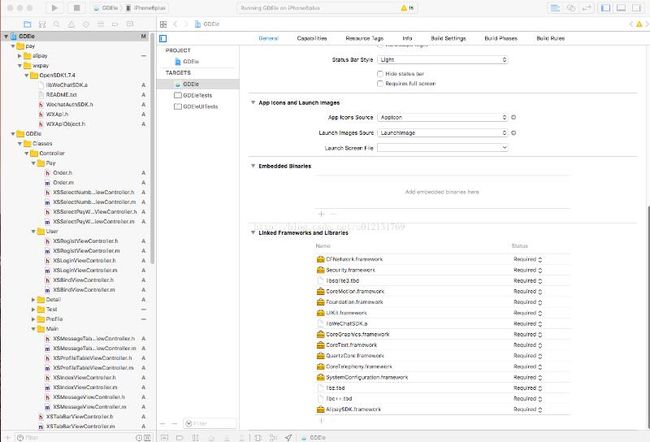Viewport: 650px width, 442px height.
Task: Select libWeChatSDK.a in linked frameworks list
Action: [x=347, y=323]
